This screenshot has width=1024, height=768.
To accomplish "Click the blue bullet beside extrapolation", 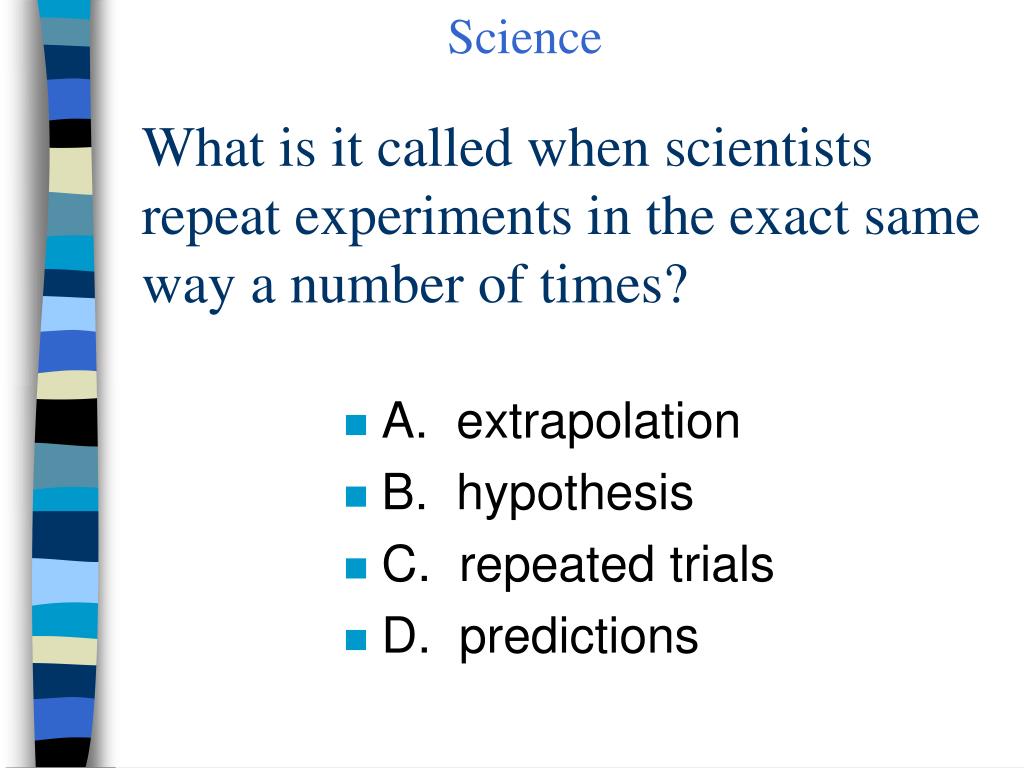I will pos(356,425).
